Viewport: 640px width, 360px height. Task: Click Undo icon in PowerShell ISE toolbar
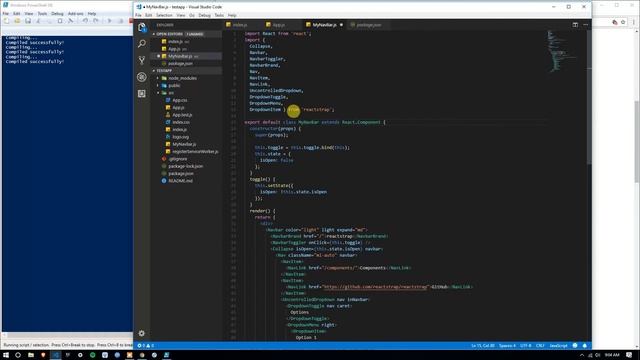[85, 21]
